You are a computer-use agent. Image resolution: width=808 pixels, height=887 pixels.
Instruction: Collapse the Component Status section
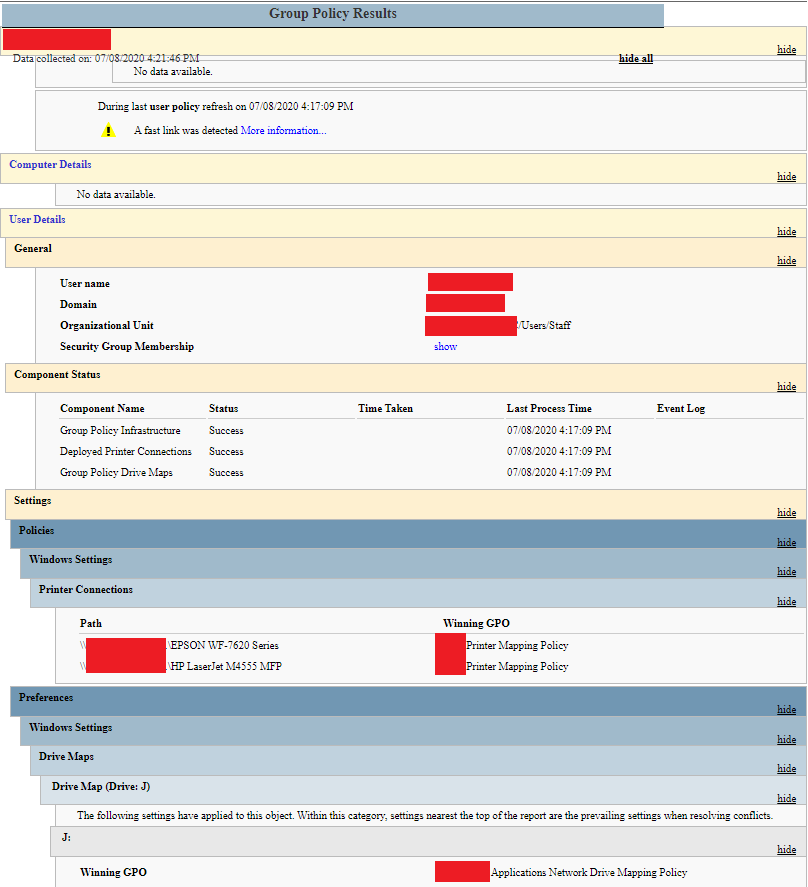click(786, 386)
